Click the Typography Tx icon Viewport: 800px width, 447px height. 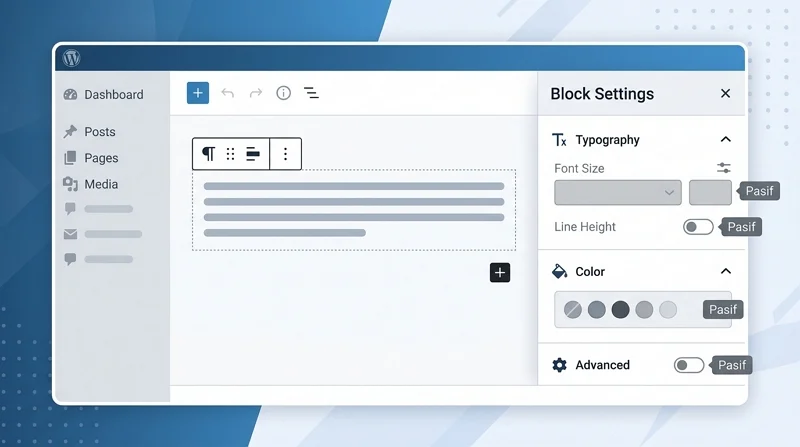(x=560, y=140)
